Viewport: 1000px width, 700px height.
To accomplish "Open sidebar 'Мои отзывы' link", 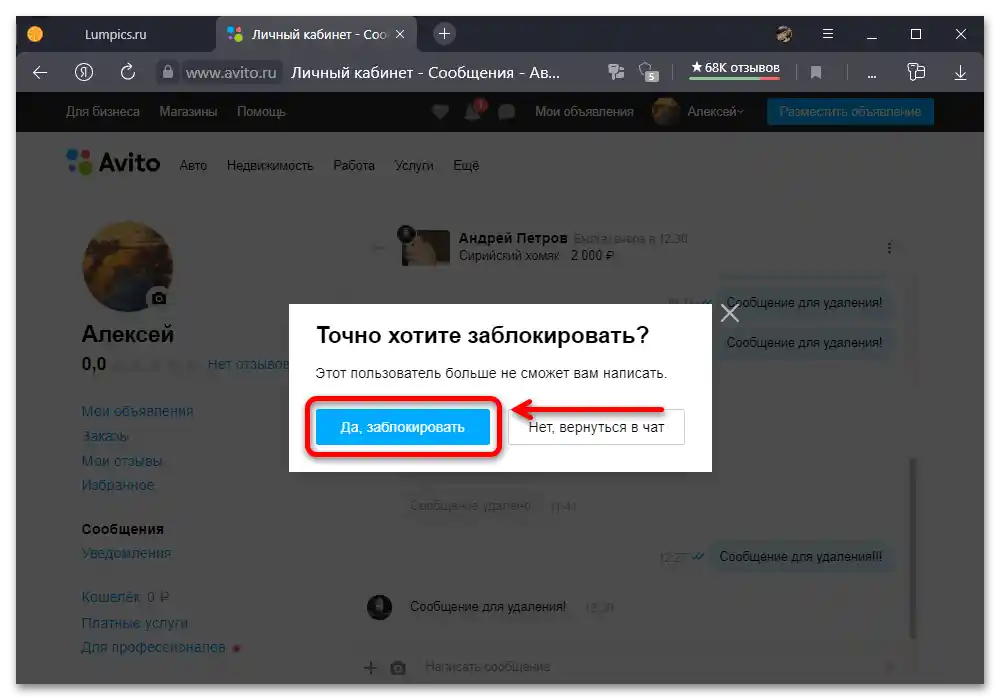I will 122,461.
